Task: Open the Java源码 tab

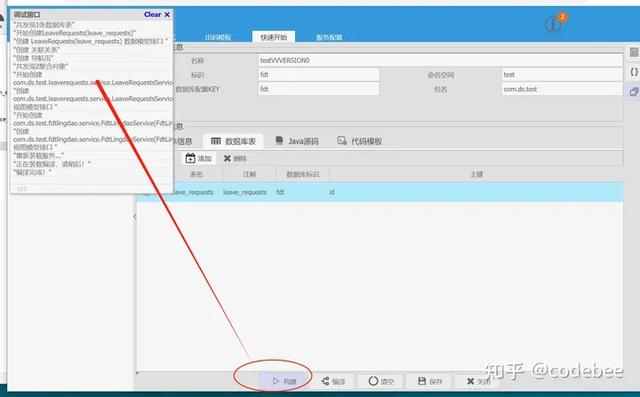Action: [x=297, y=141]
